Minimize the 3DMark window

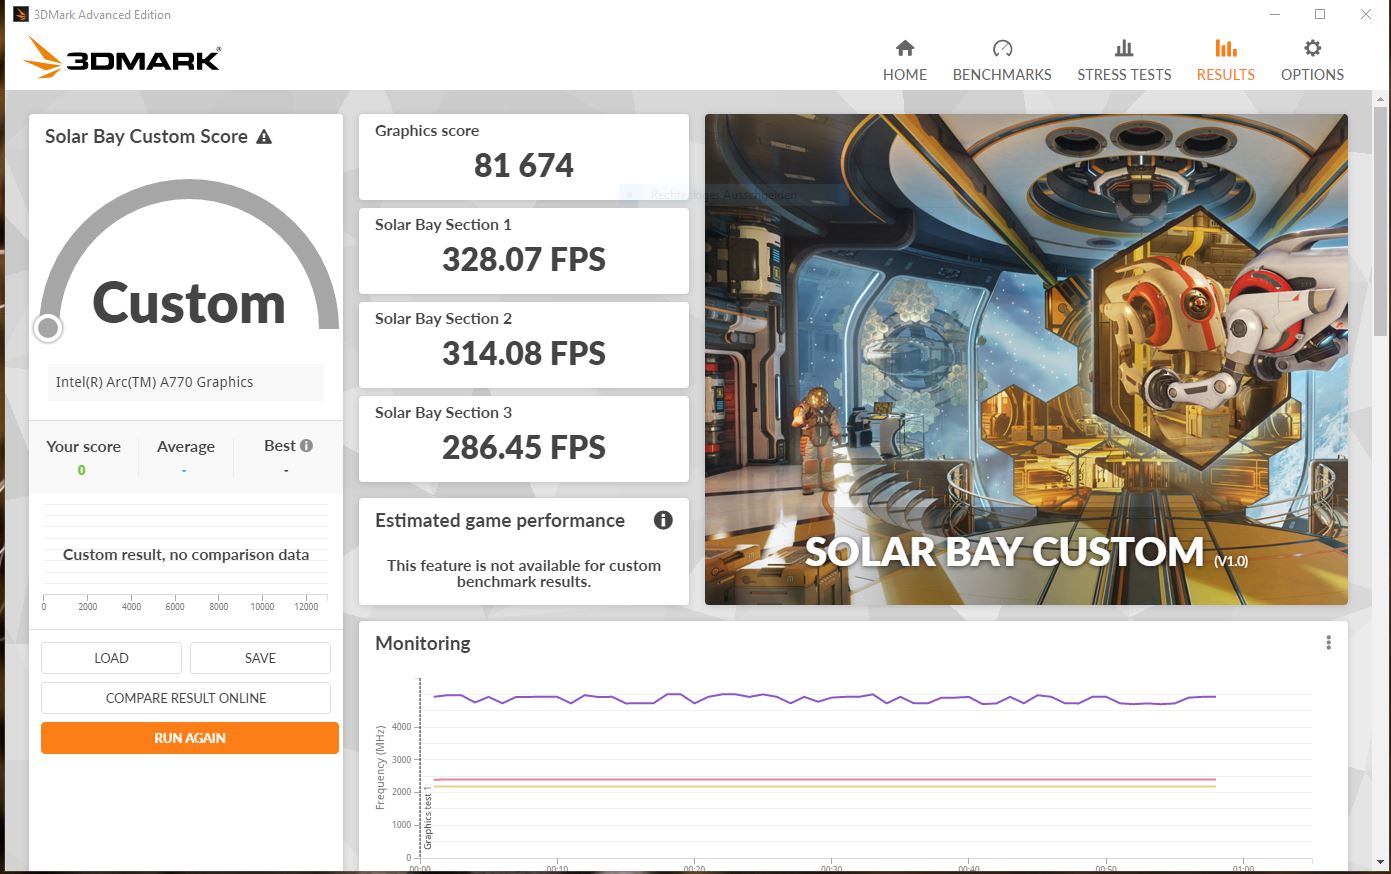tap(1275, 14)
